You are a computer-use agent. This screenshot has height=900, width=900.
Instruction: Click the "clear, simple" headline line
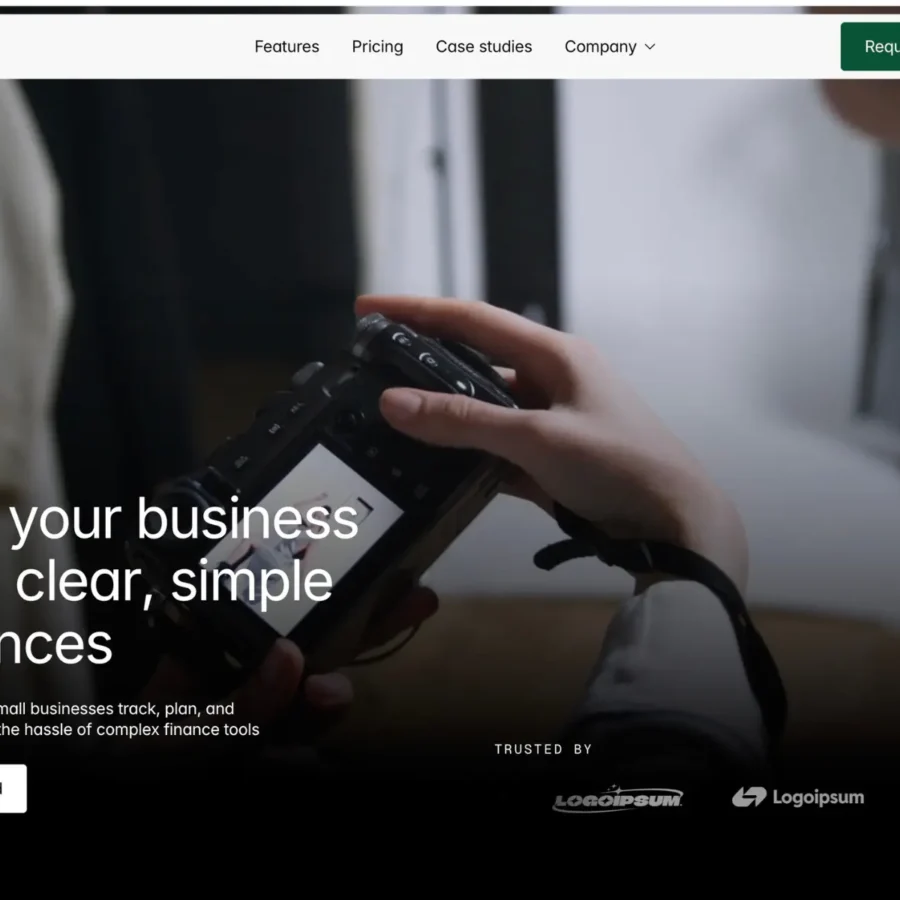pos(174,582)
